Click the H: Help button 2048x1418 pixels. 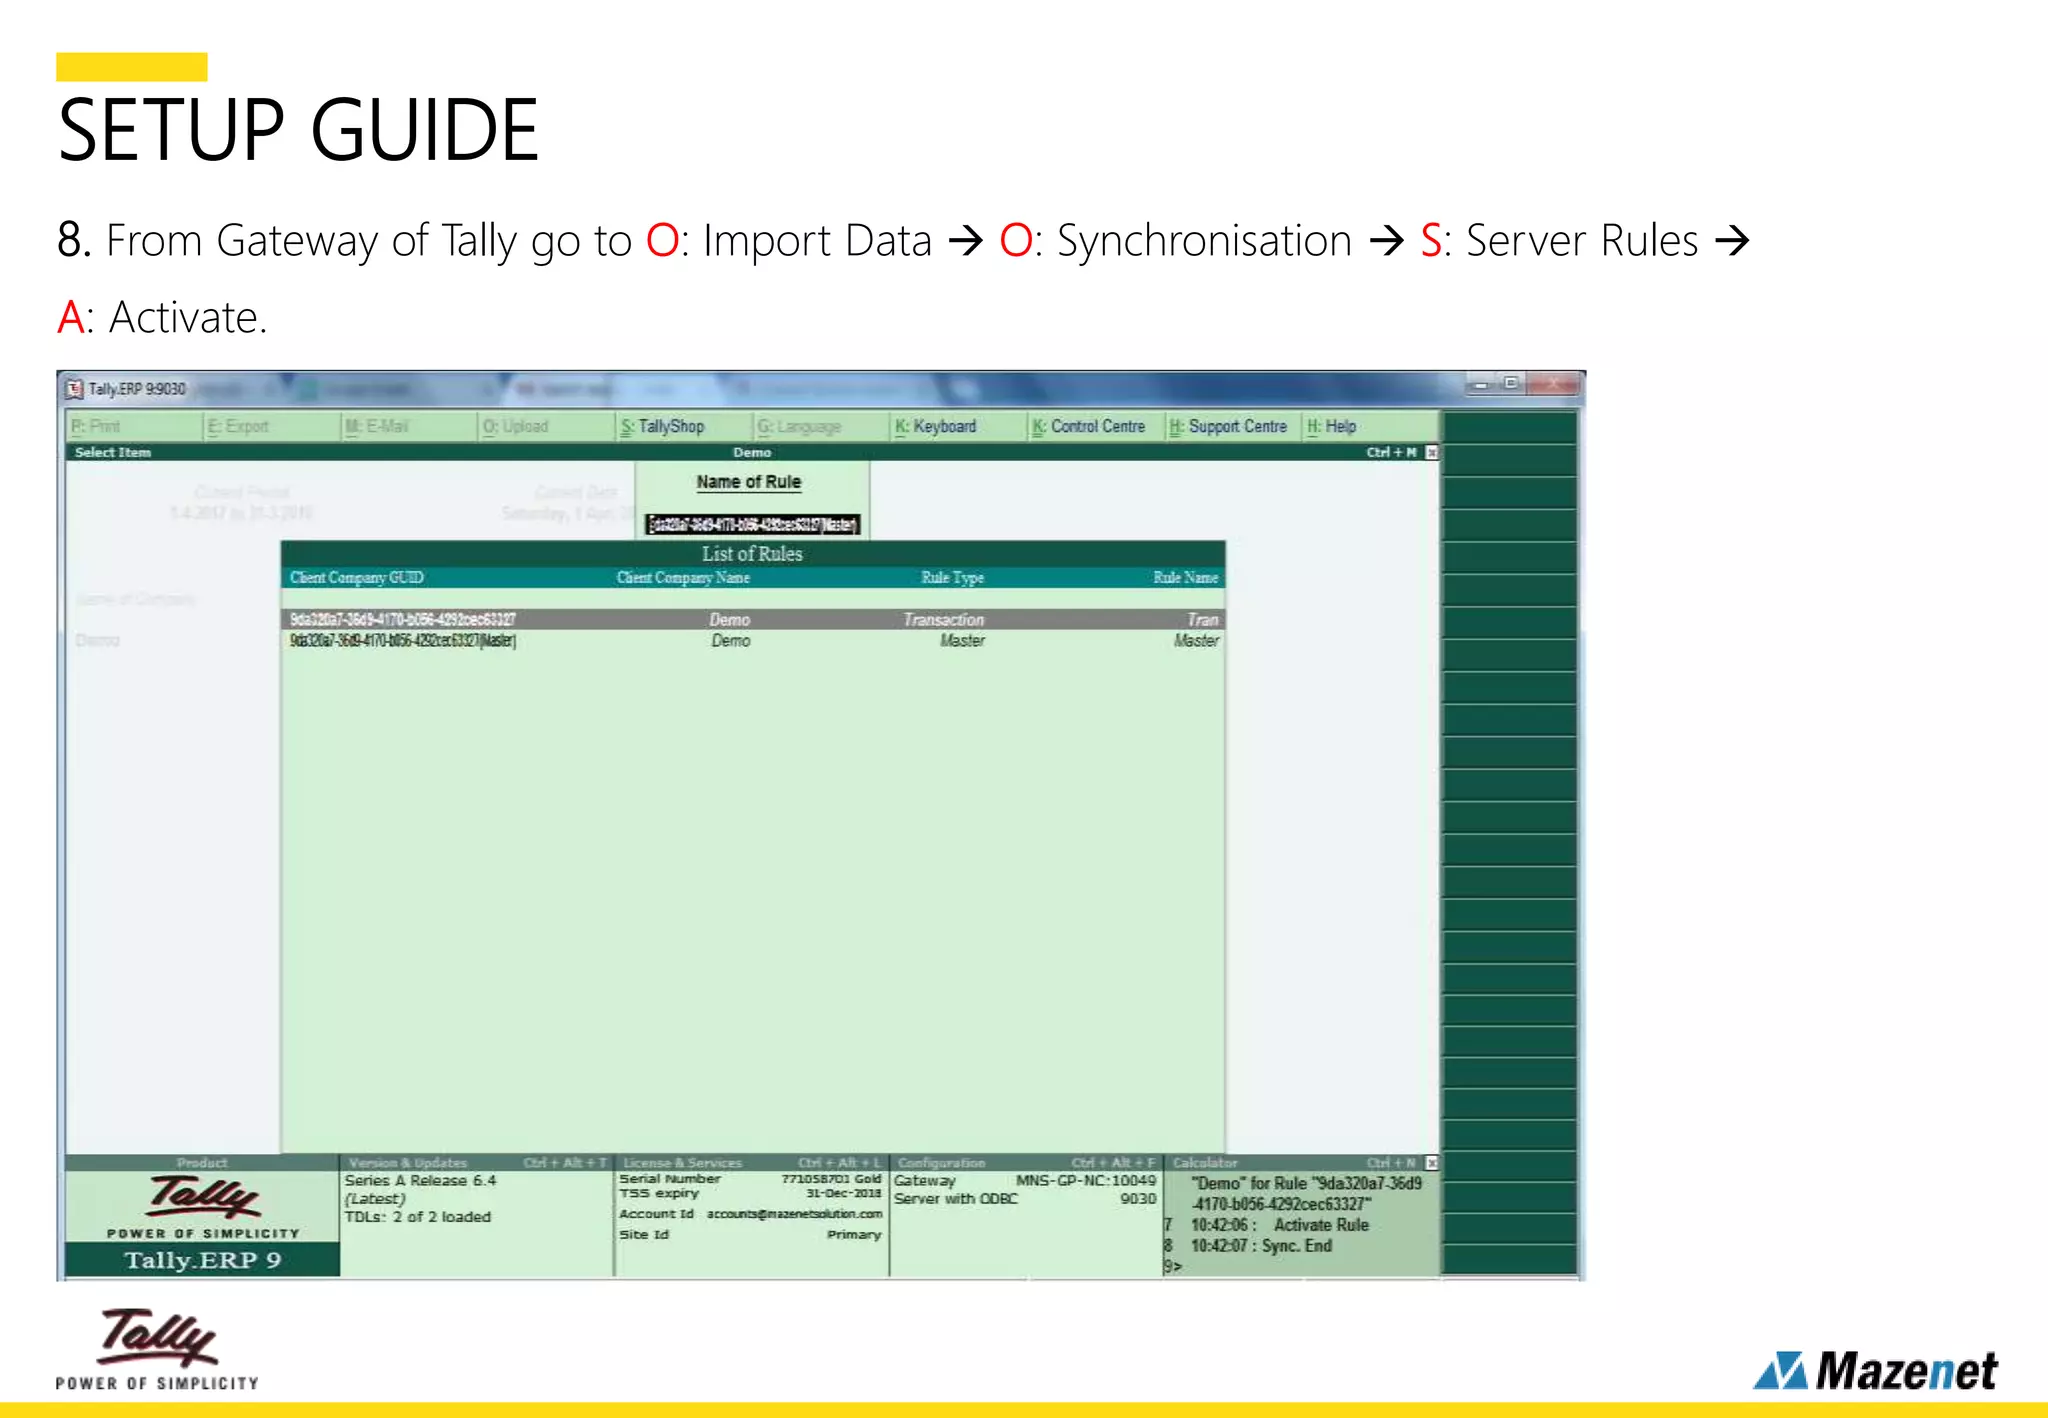[1371, 426]
